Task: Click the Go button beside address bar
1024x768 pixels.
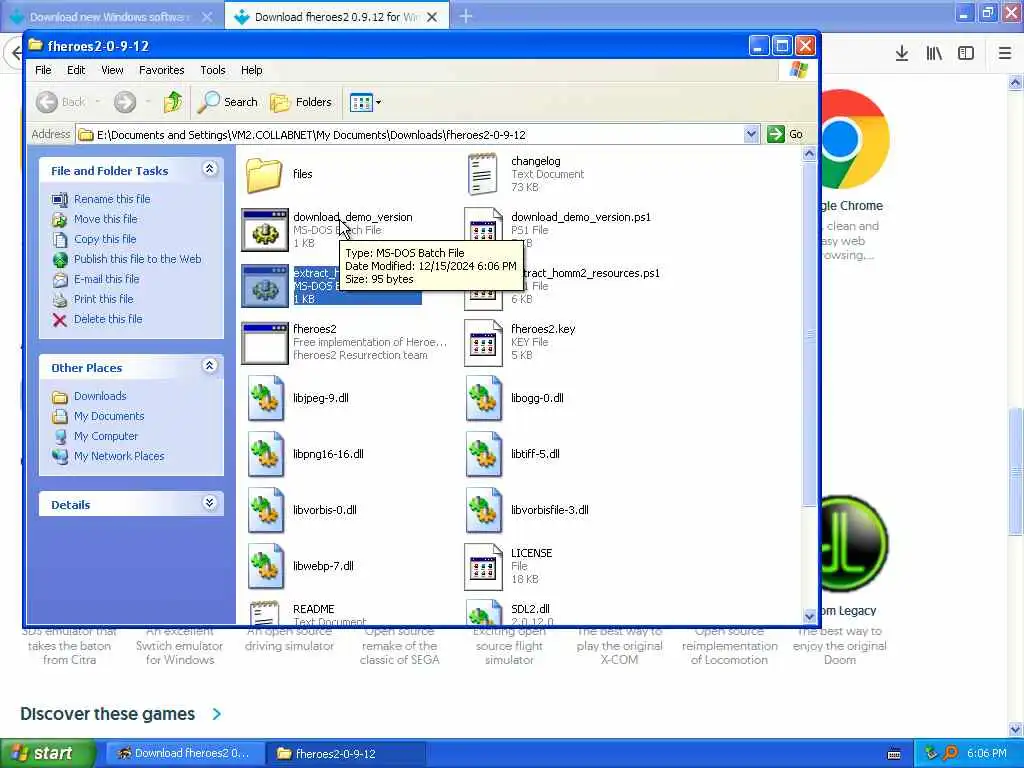Action: click(786, 135)
